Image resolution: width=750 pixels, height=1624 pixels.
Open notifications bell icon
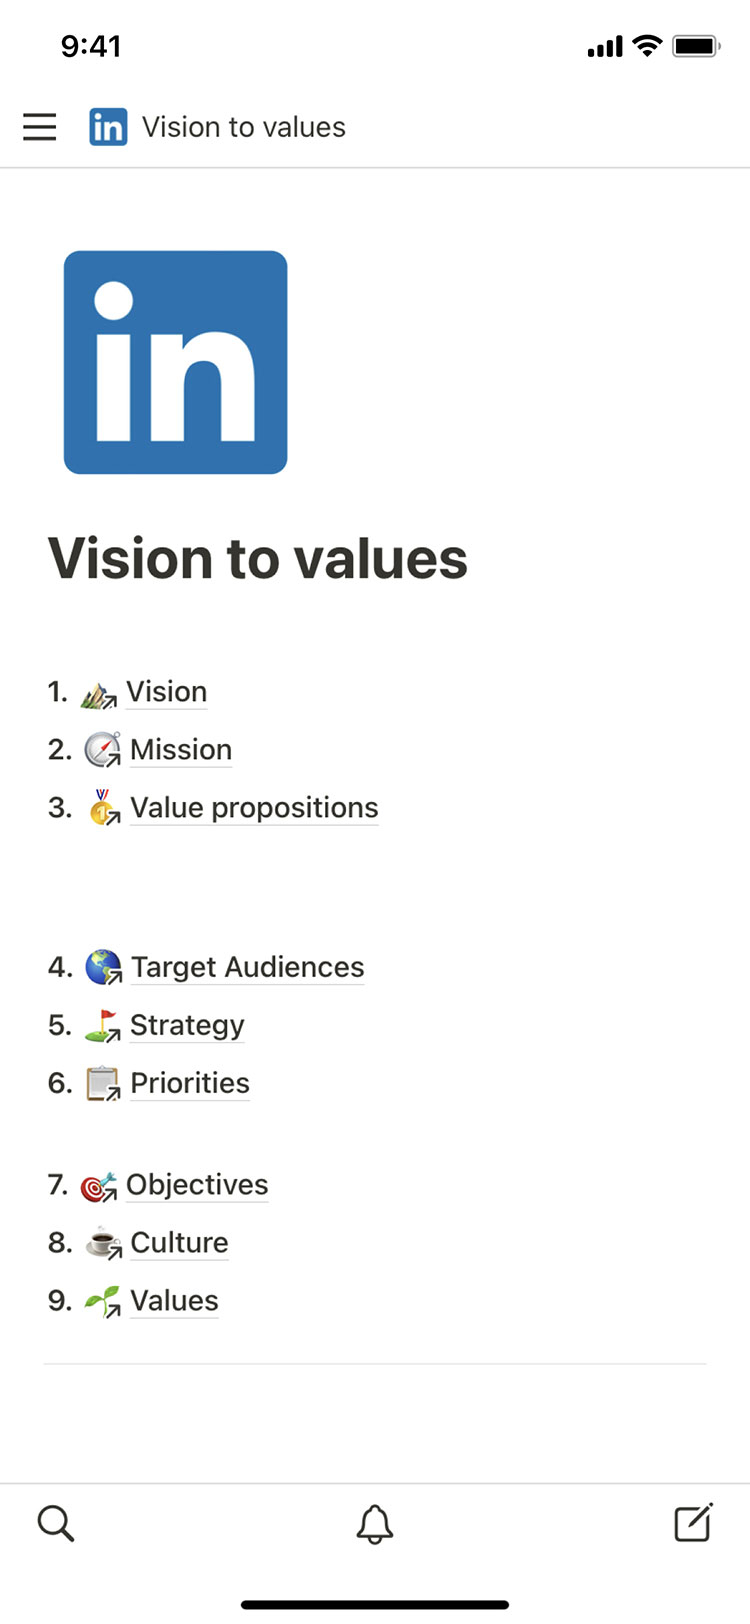pyautogui.click(x=375, y=1523)
